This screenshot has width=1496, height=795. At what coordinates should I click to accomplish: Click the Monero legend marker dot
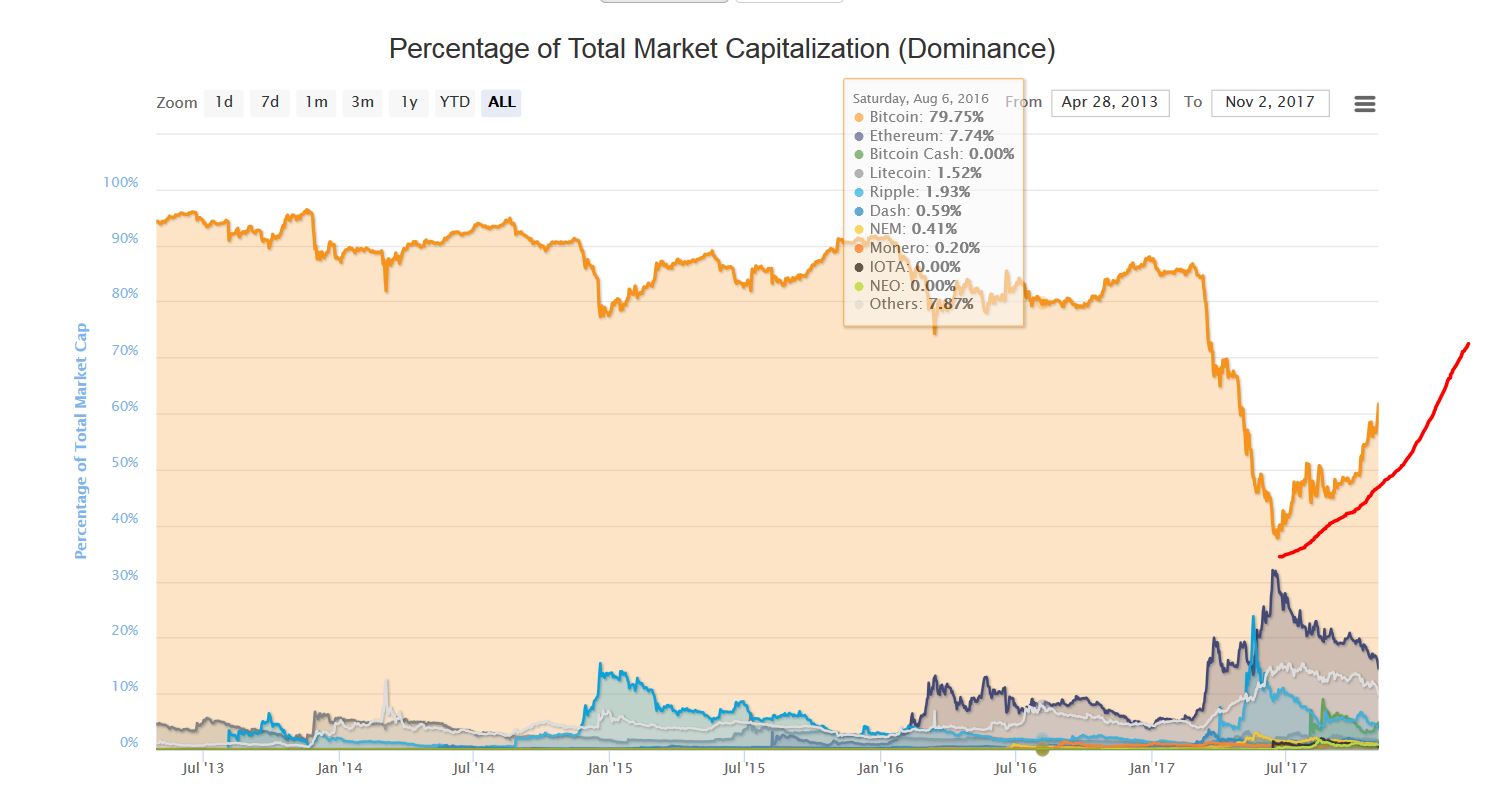(x=858, y=247)
